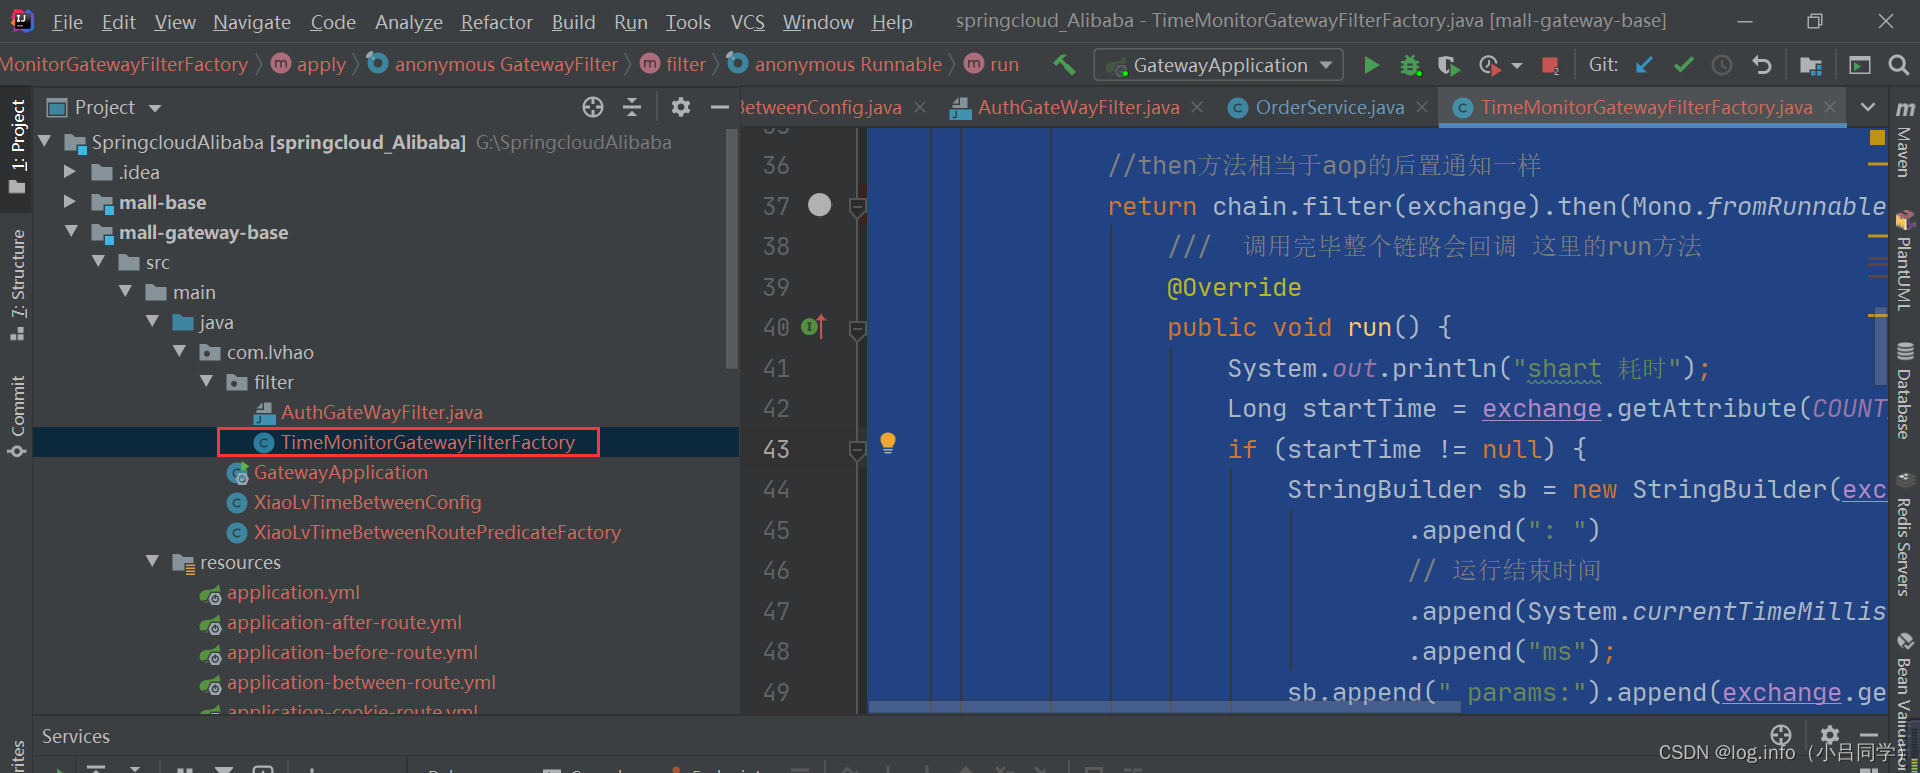Click locate opened file crosshair icon
Image resolution: width=1920 pixels, height=773 pixels.
[593, 107]
